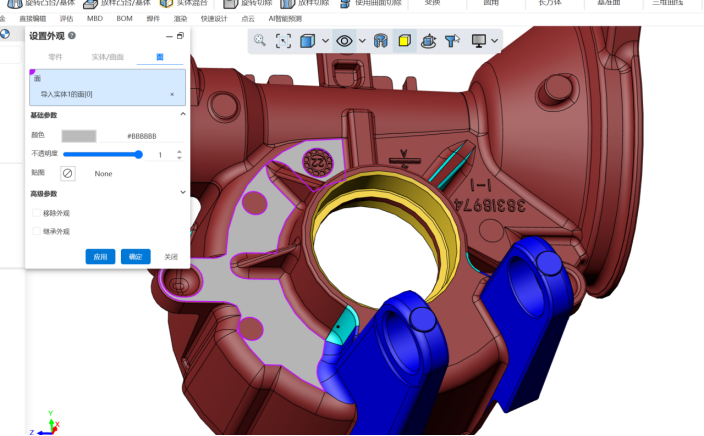Click the 关闭 close button in dialog
Viewport: 704px width, 436px height.
click(171, 256)
